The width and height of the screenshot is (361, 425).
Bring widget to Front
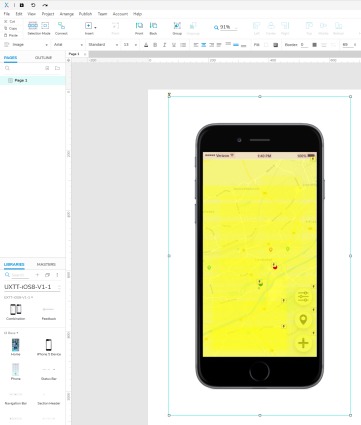point(139,28)
